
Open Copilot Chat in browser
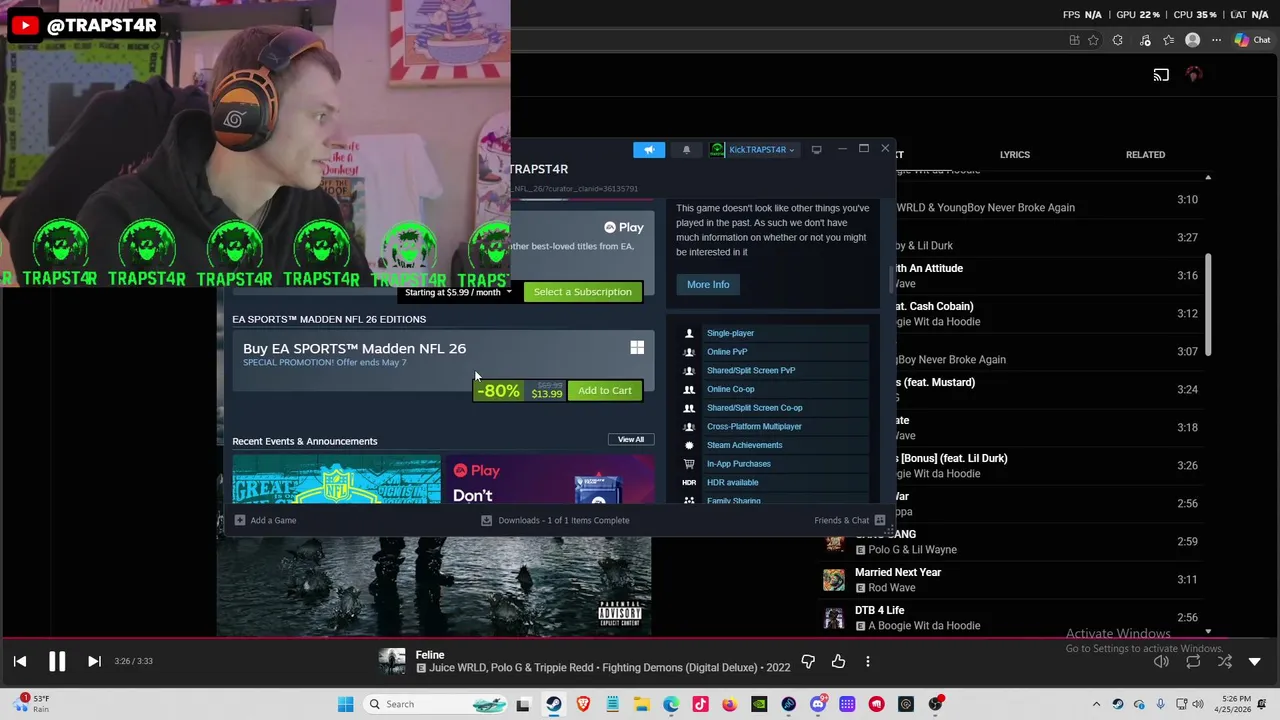(x=1252, y=40)
